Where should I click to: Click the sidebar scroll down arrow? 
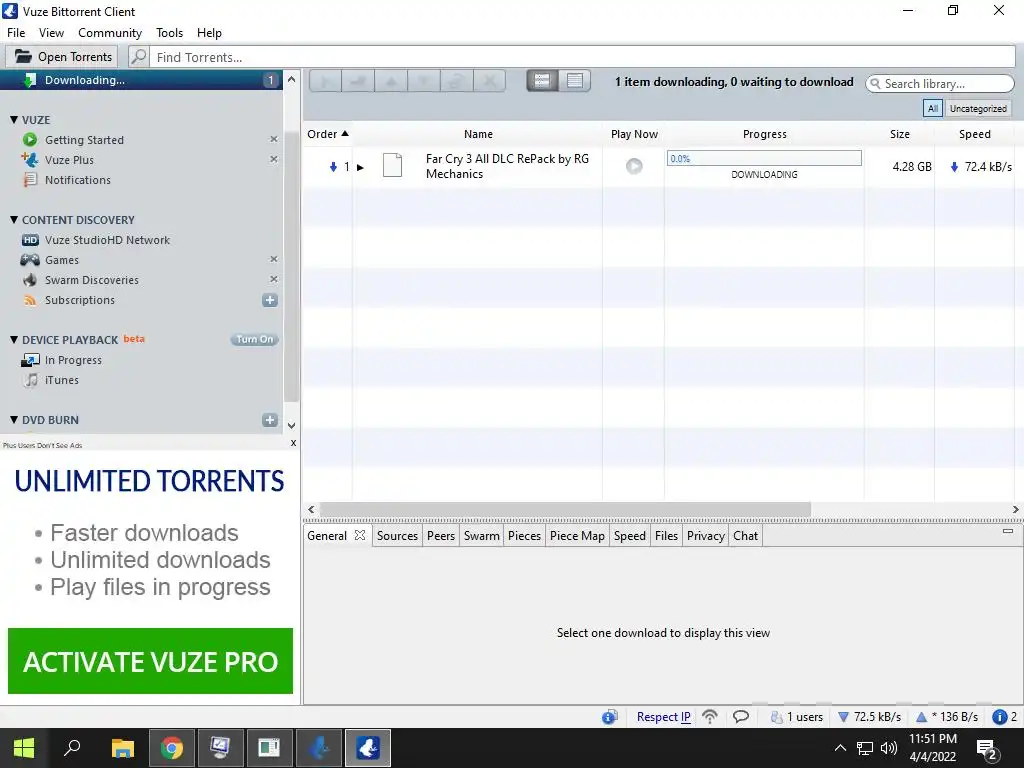(291, 425)
